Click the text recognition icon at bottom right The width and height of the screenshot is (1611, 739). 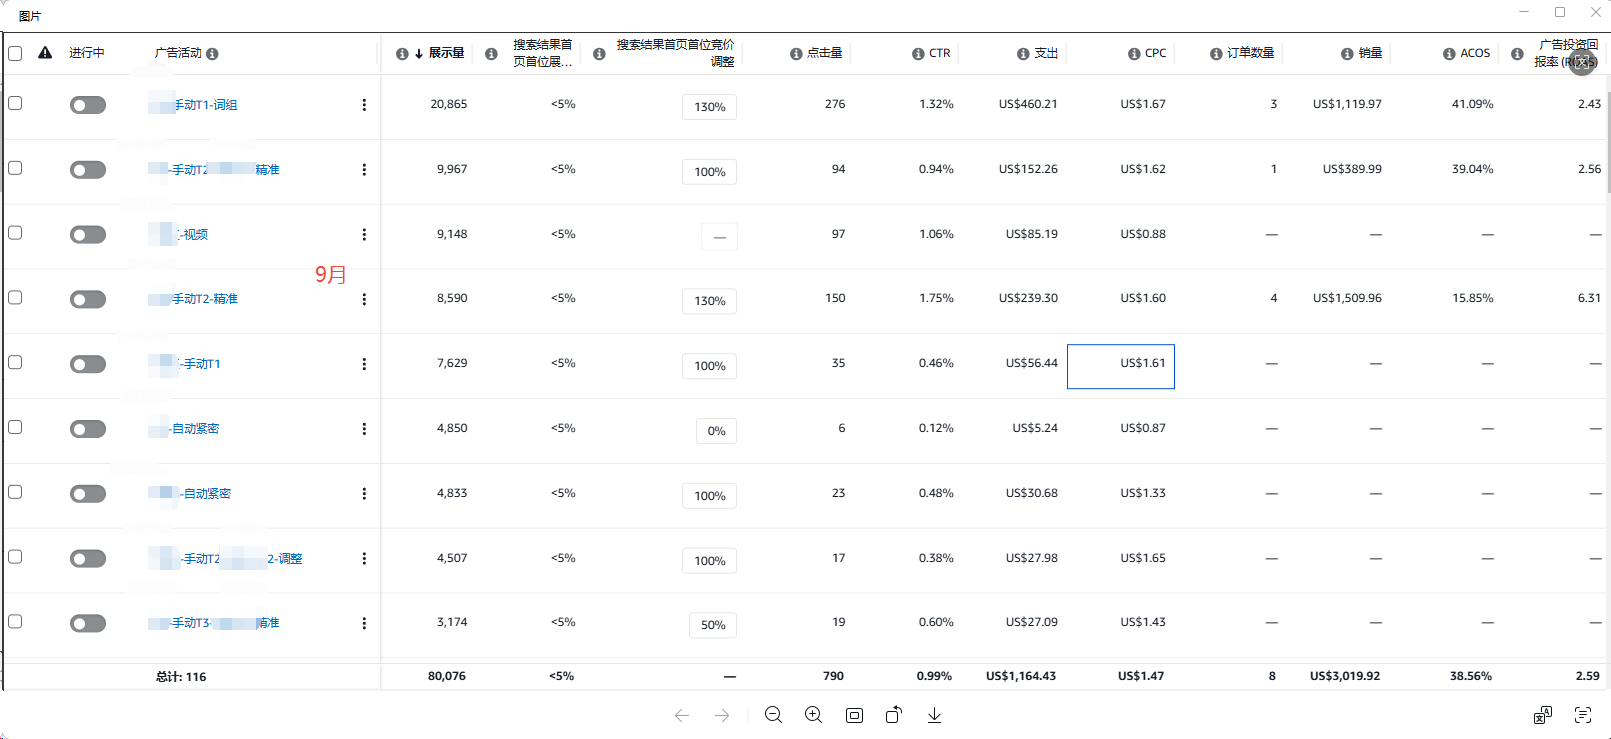[x=1583, y=715]
